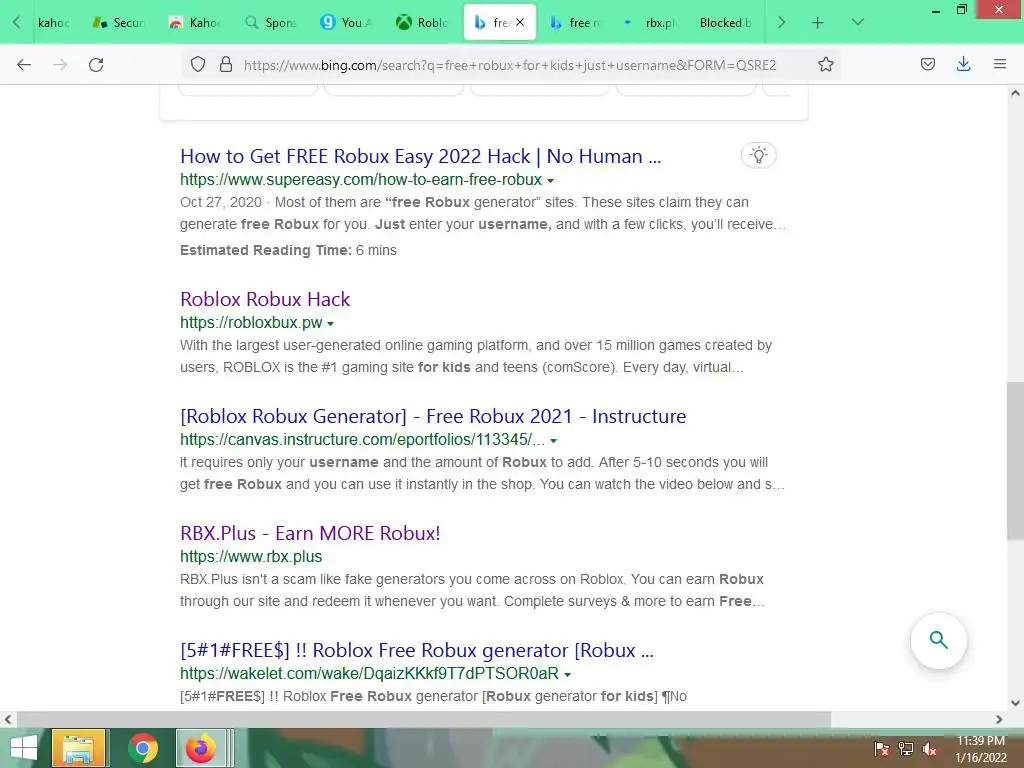Click the vertical scrollbar thumb

pos(1015,461)
